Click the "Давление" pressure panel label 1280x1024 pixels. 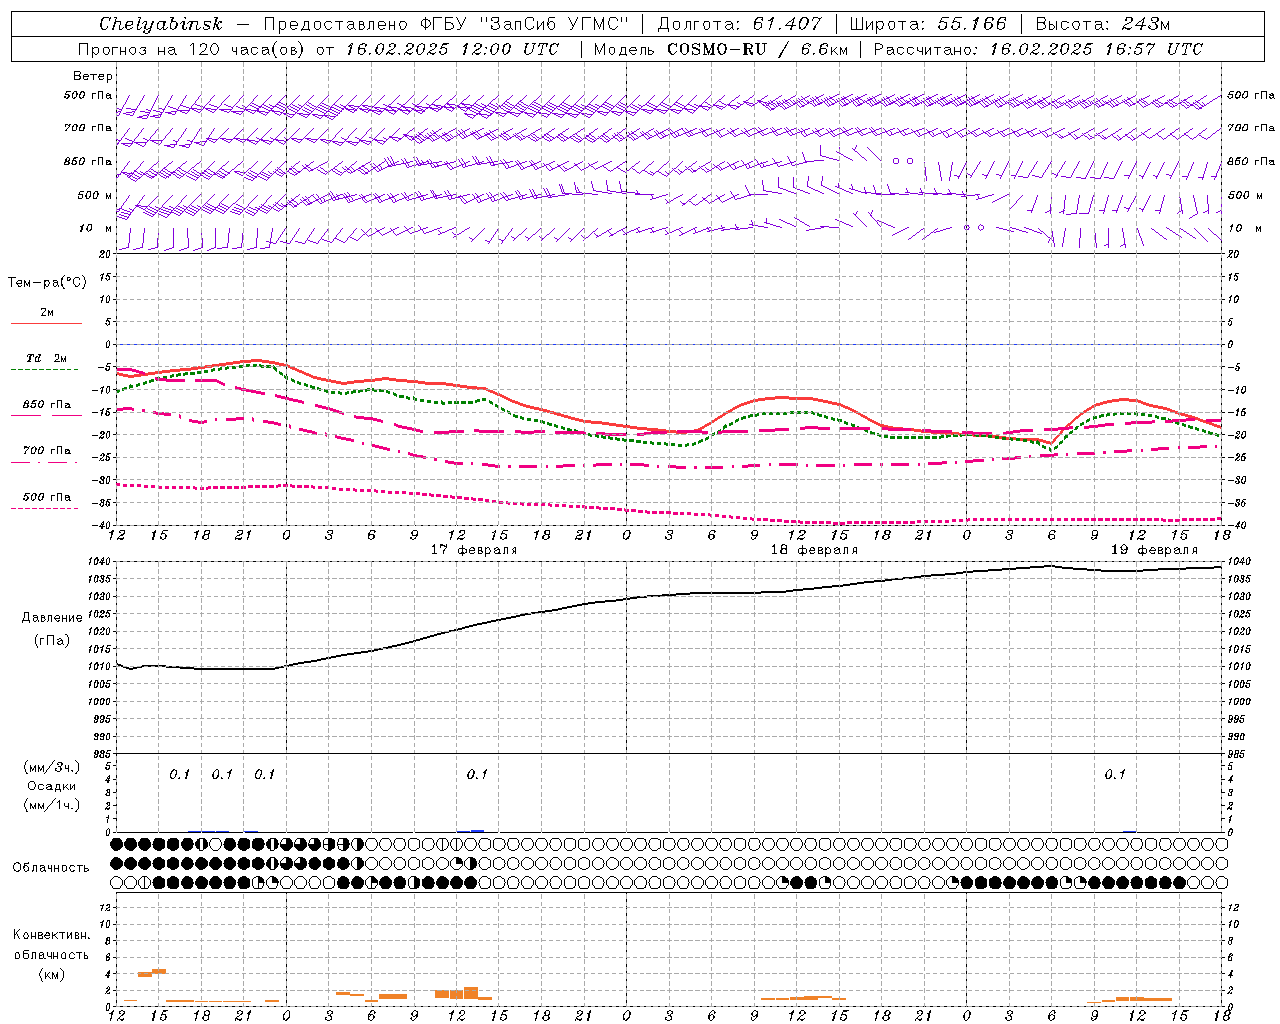(x=52, y=618)
